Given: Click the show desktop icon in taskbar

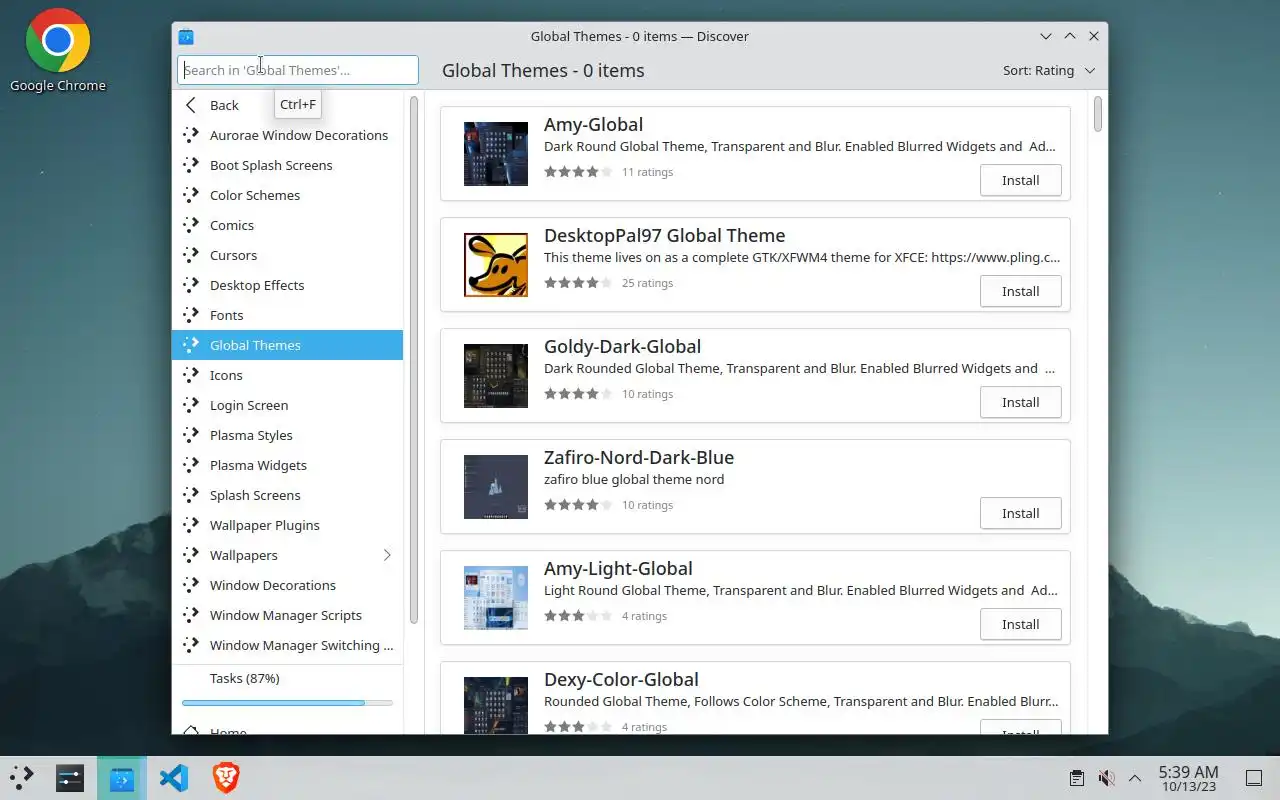Looking at the screenshot, I should tap(1254, 778).
